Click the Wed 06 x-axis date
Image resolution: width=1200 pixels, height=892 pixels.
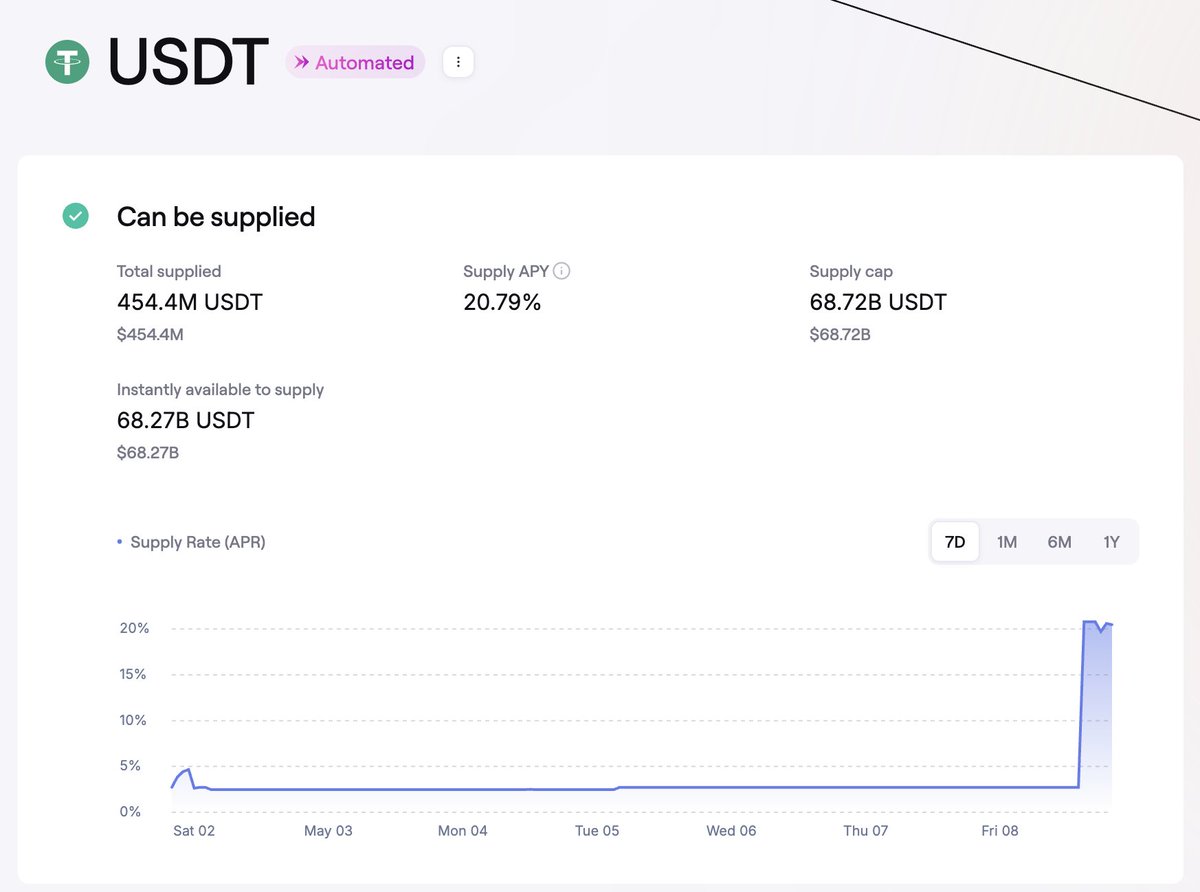point(731,831)
